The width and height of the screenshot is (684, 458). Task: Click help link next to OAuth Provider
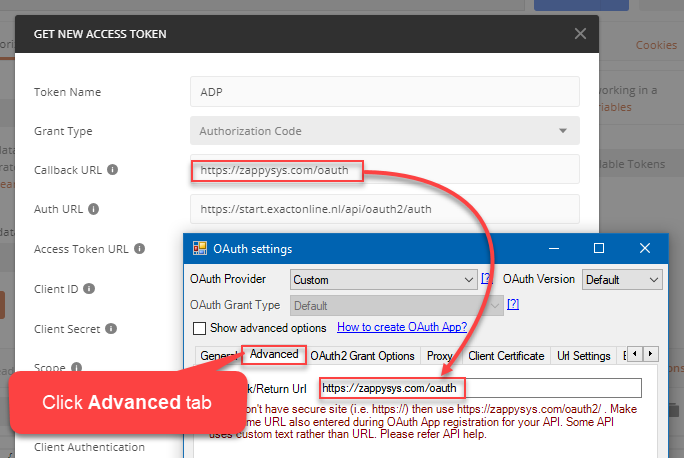coord(487,279)
